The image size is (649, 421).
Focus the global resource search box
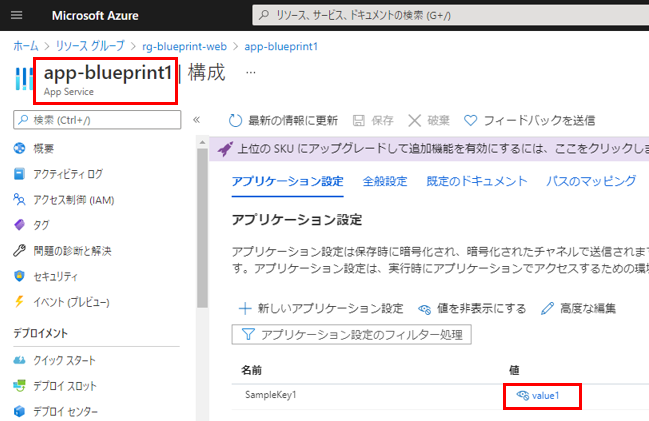[x=450, y=15]
